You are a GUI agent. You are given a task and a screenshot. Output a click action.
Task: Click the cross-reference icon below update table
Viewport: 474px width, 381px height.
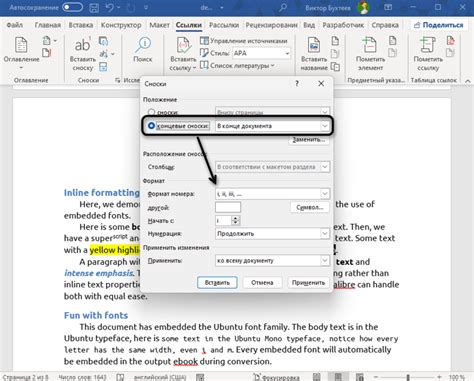point(335,67)
